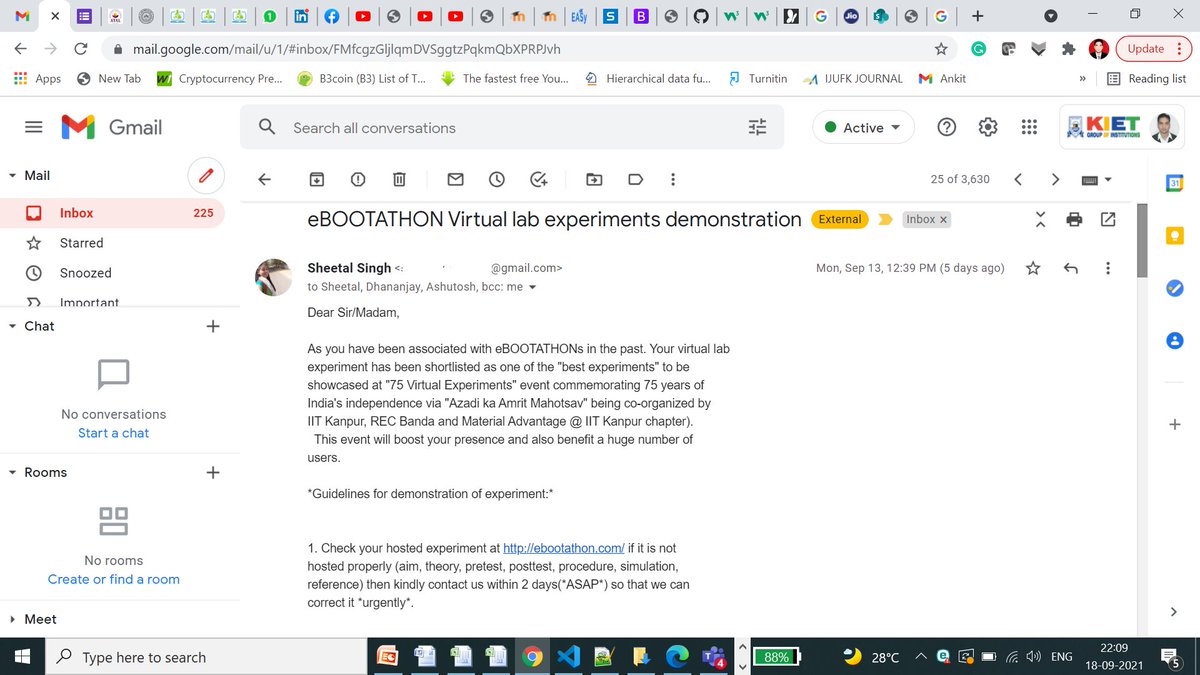Open Gmail main menu hamburger icon
1200x675 pixels.
34,127
